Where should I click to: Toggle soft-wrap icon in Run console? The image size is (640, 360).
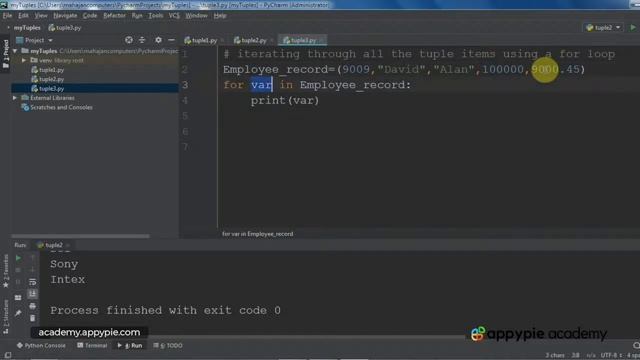click(33, 282)
